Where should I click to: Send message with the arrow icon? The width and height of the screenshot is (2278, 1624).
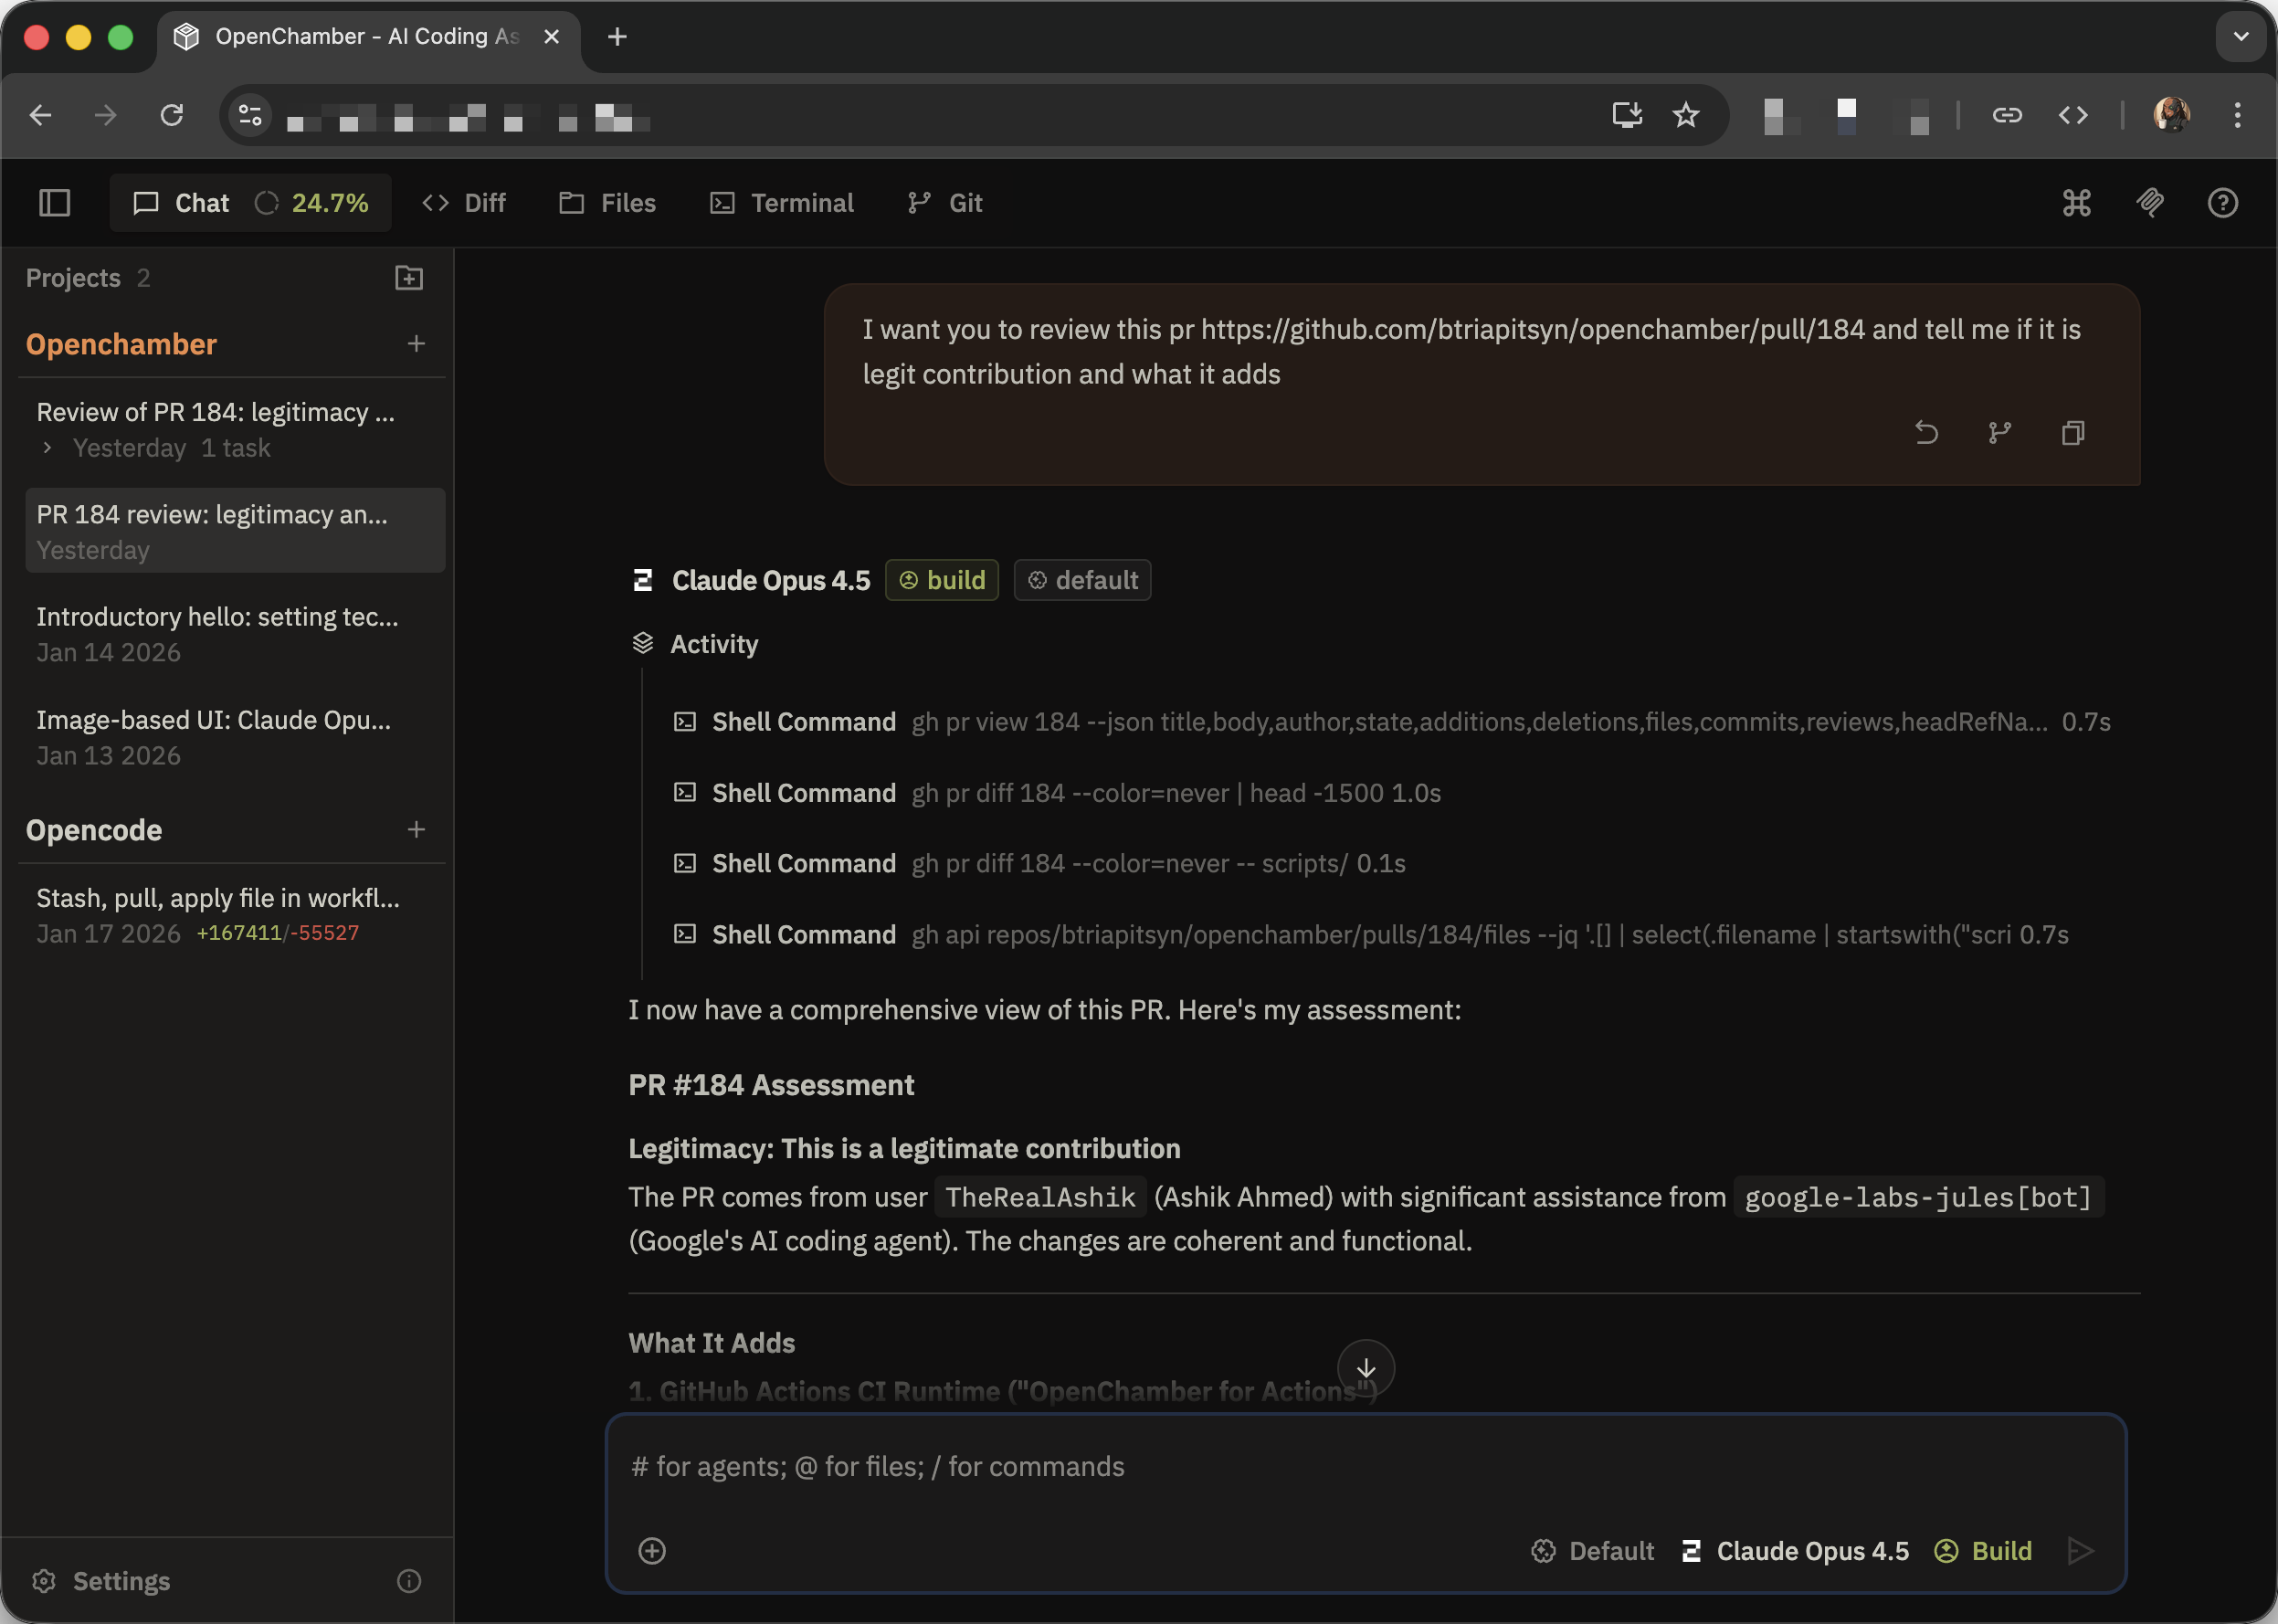pos(2080,1551)
